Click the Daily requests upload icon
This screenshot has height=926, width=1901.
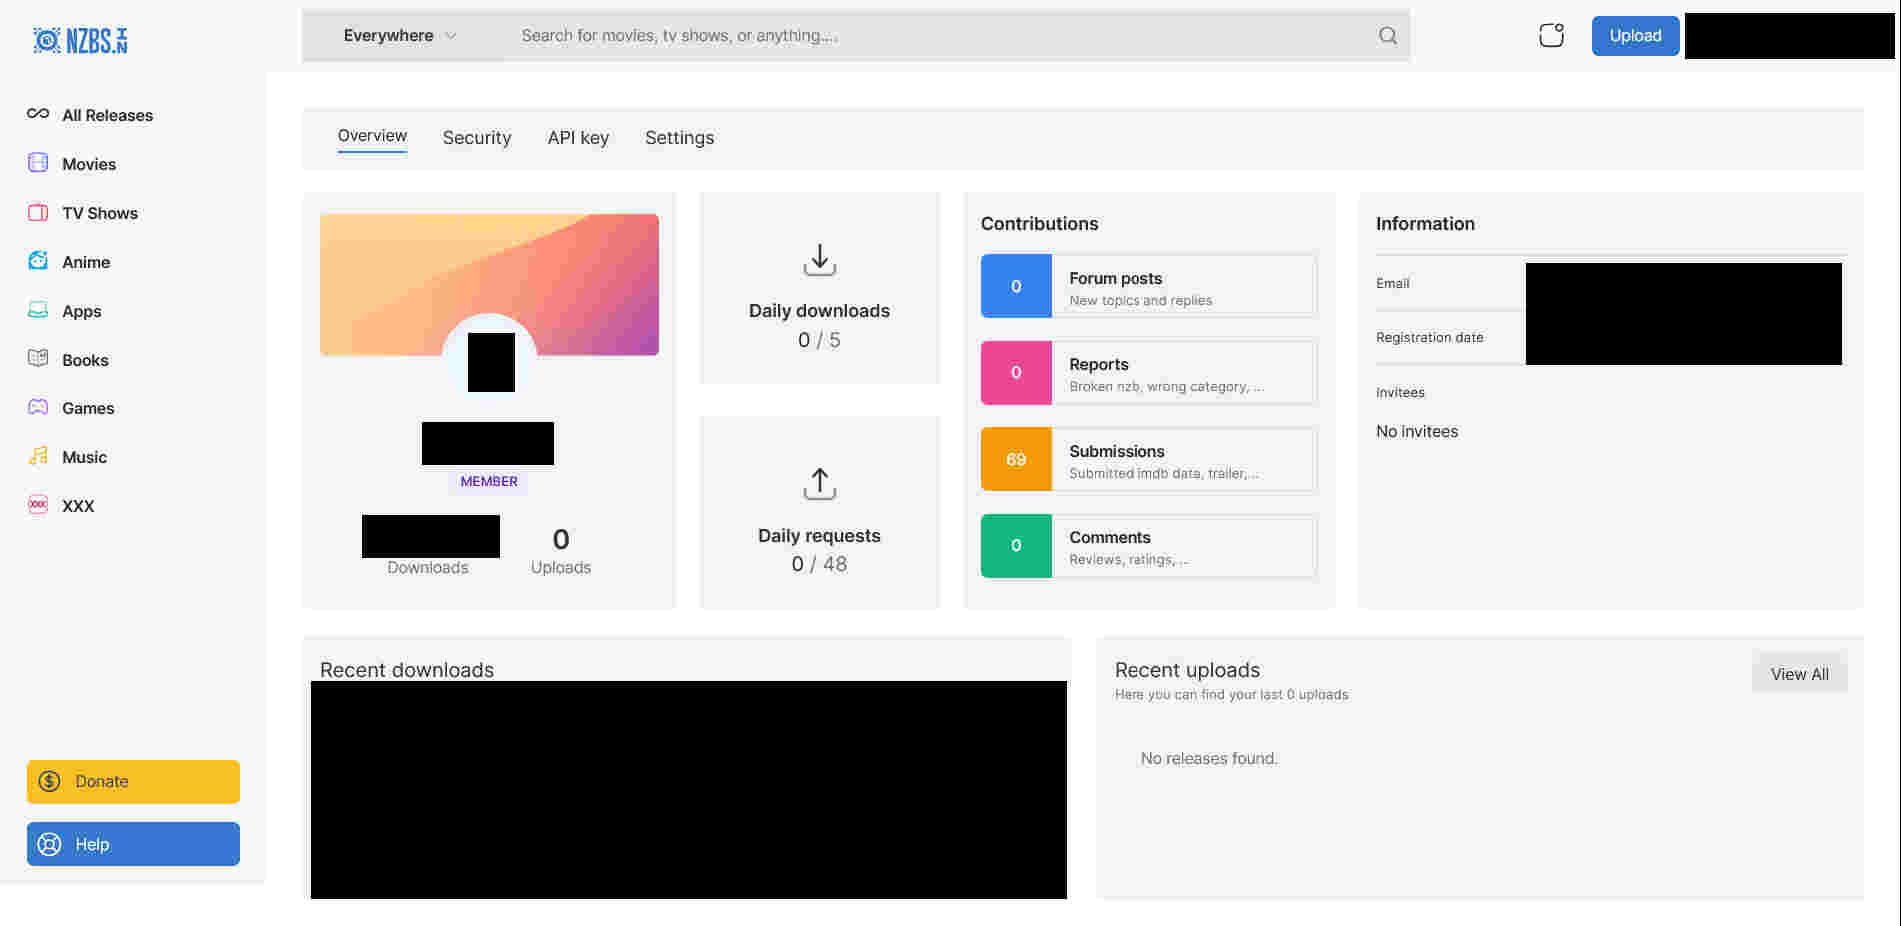pos(820,484)
